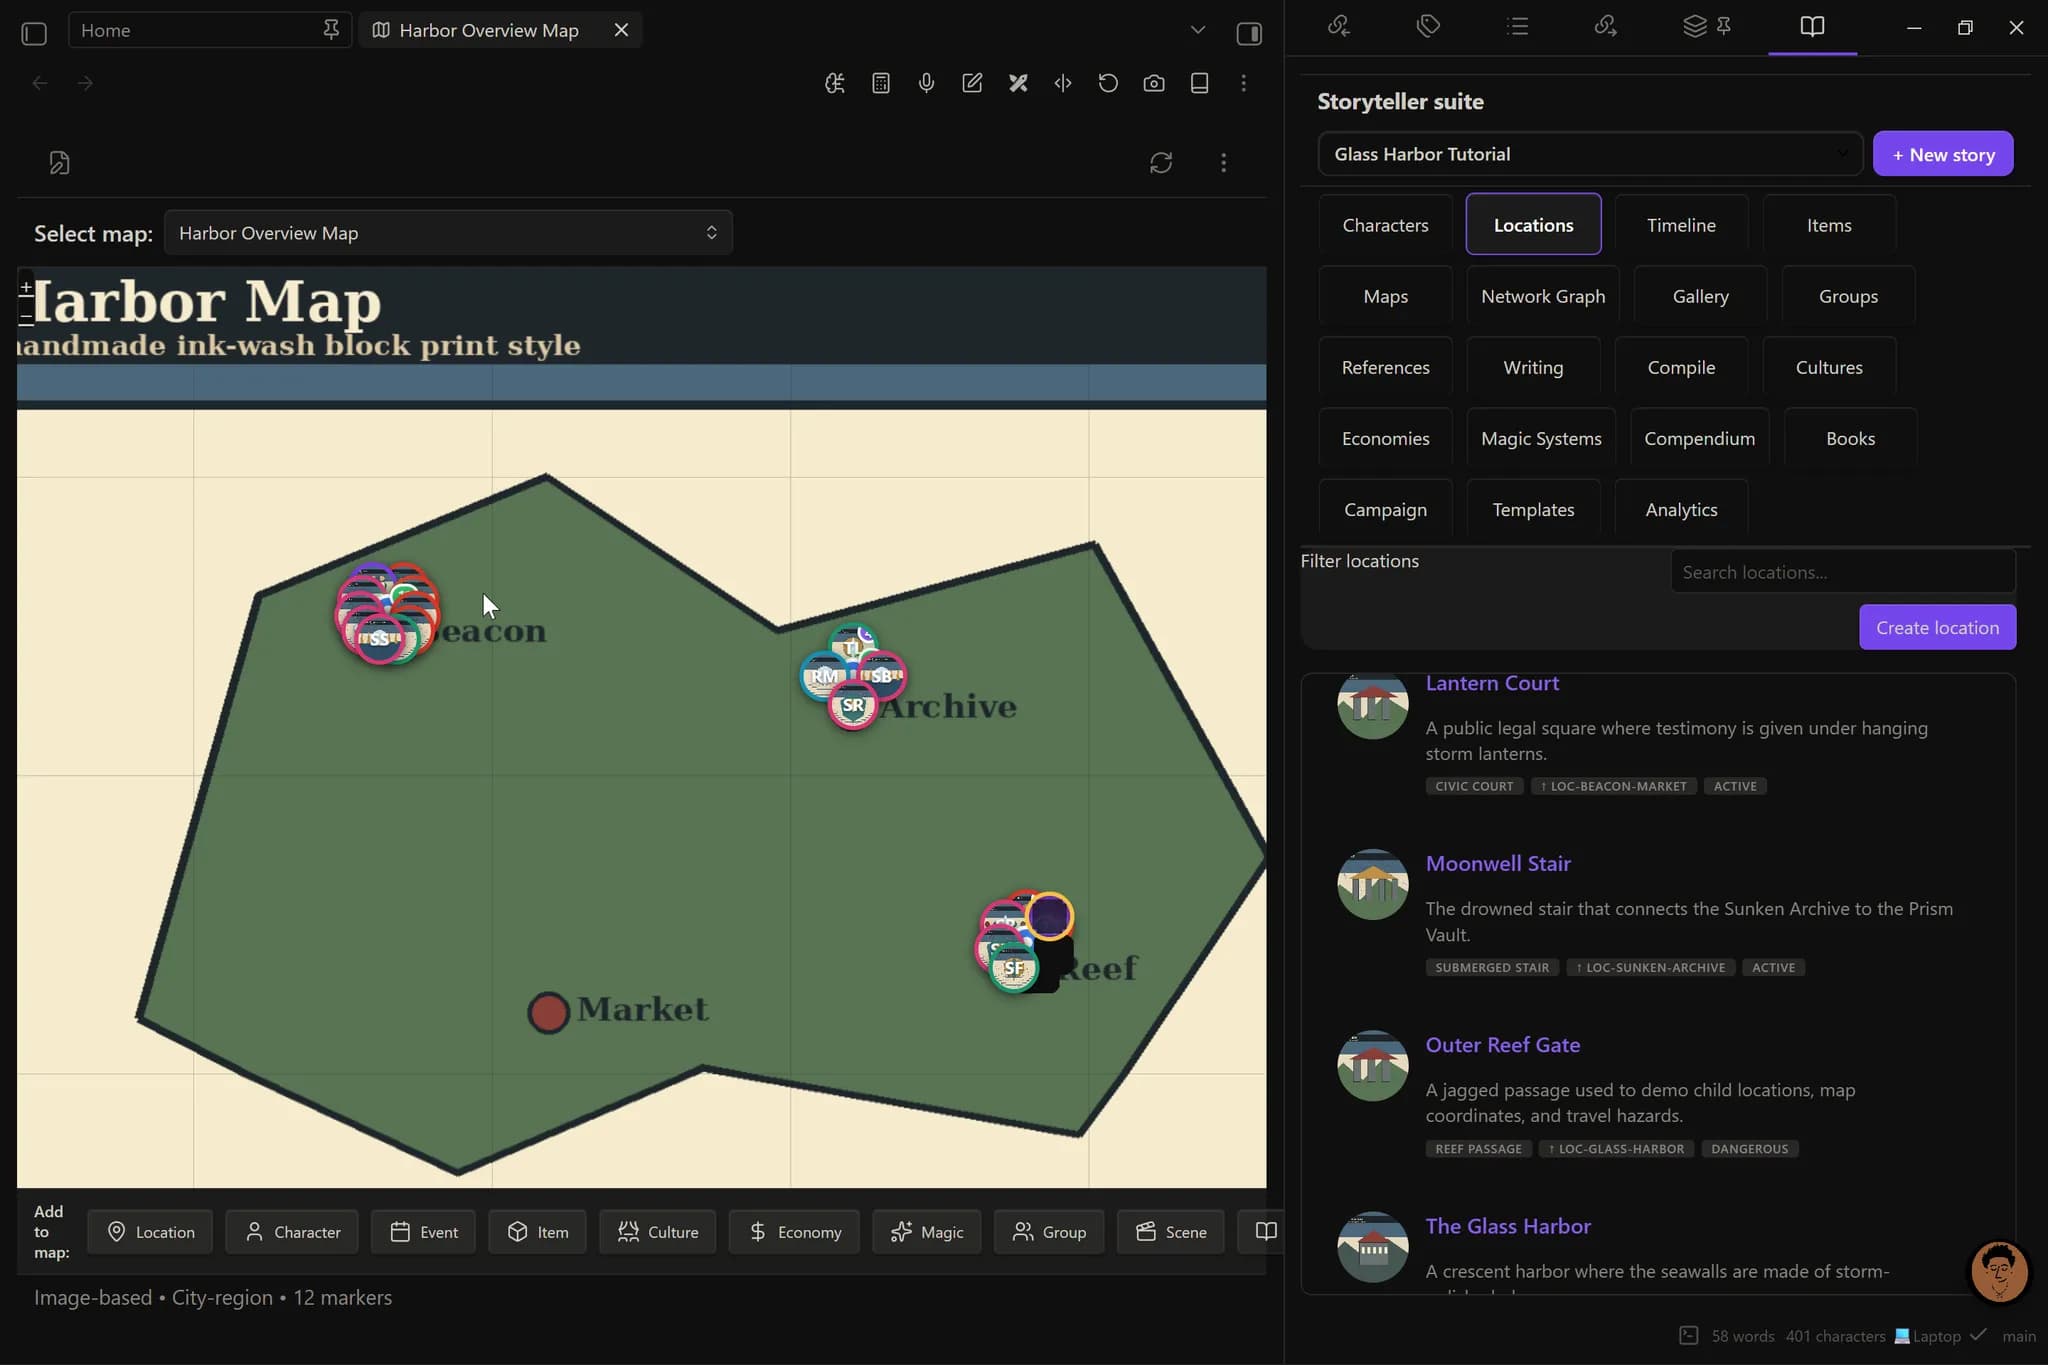Viewport: 2048px width, 1365px height.
Task: Open The Glass Harbor location link
Action: pos(1507,1226)
